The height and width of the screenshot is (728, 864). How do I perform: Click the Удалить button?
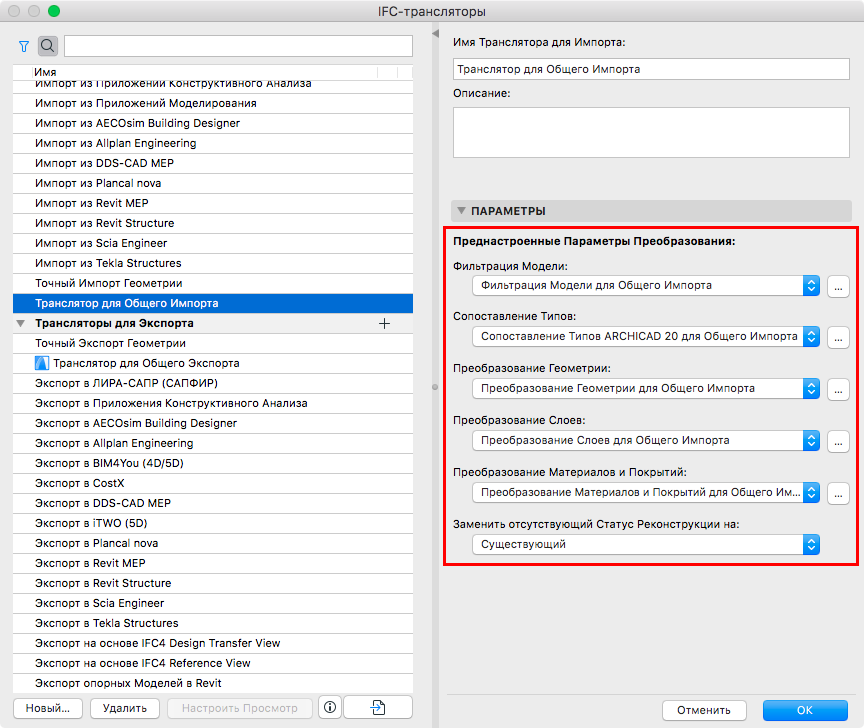125,708
